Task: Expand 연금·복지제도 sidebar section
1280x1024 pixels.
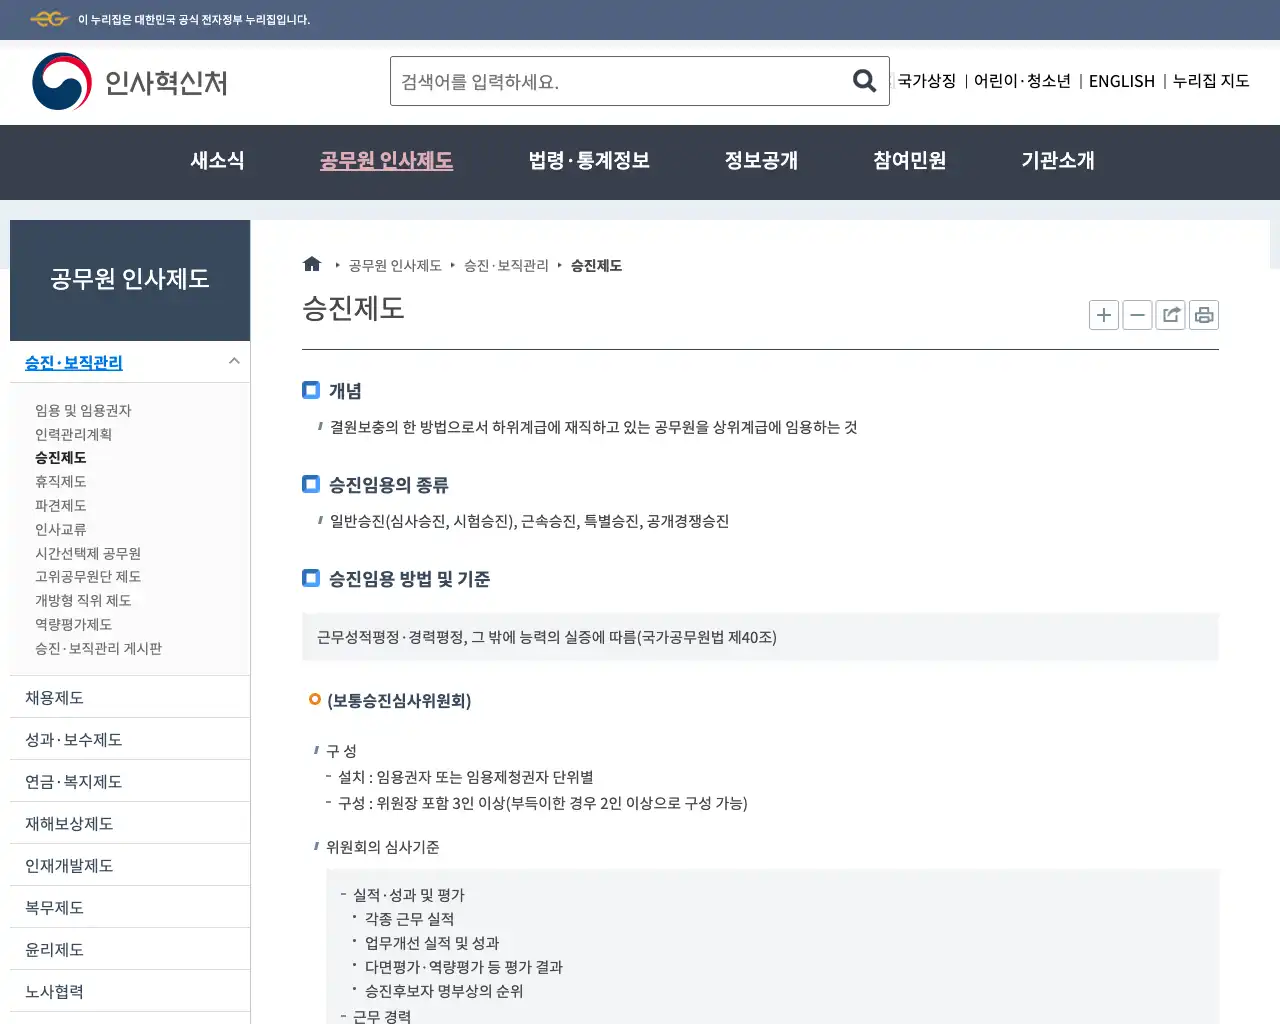Action: coord(130,781)
